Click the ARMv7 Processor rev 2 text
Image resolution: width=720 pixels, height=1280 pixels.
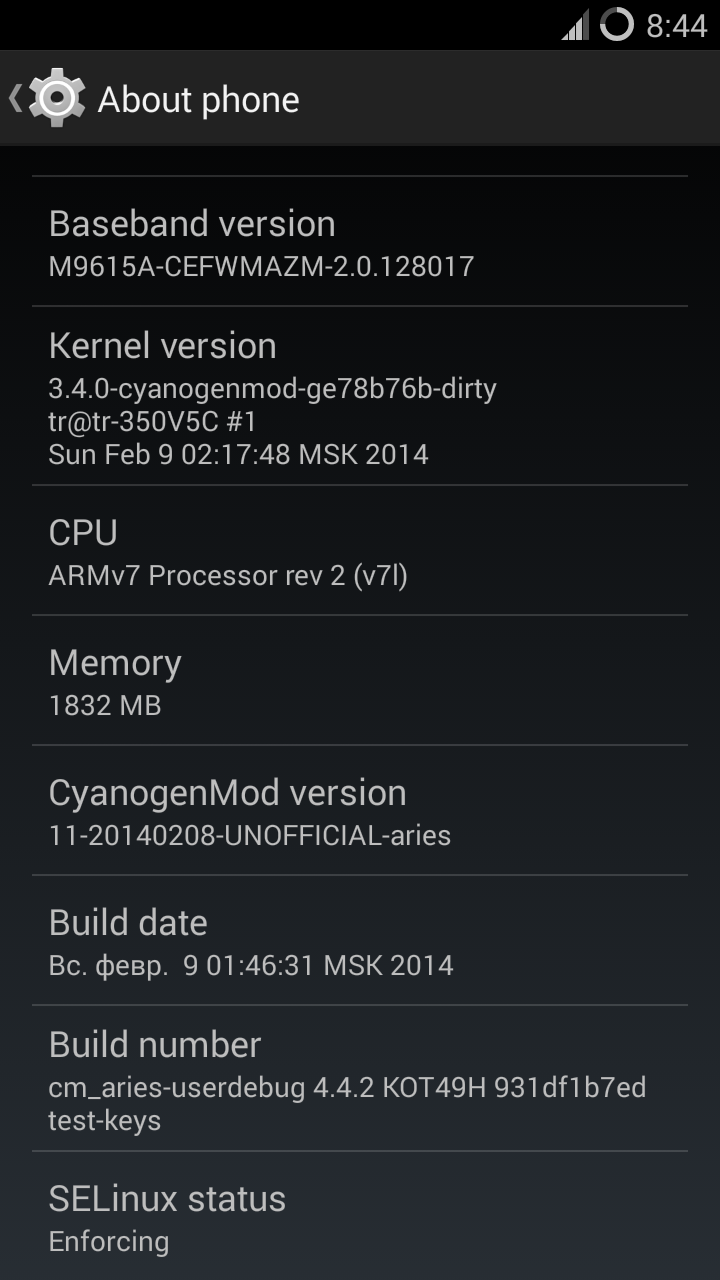[228, 576]
